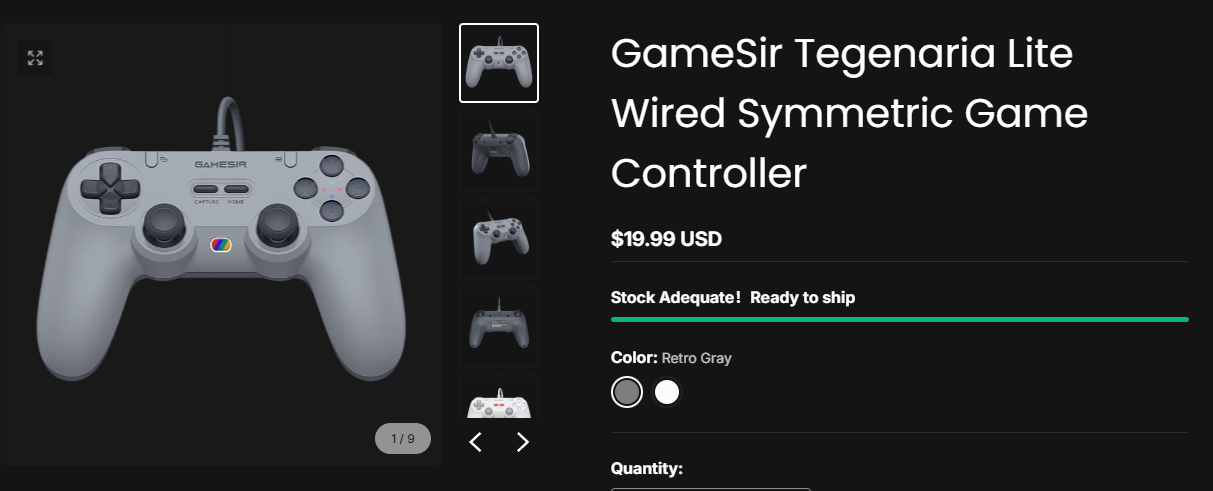Click the Quantity label

coord(646,468)
